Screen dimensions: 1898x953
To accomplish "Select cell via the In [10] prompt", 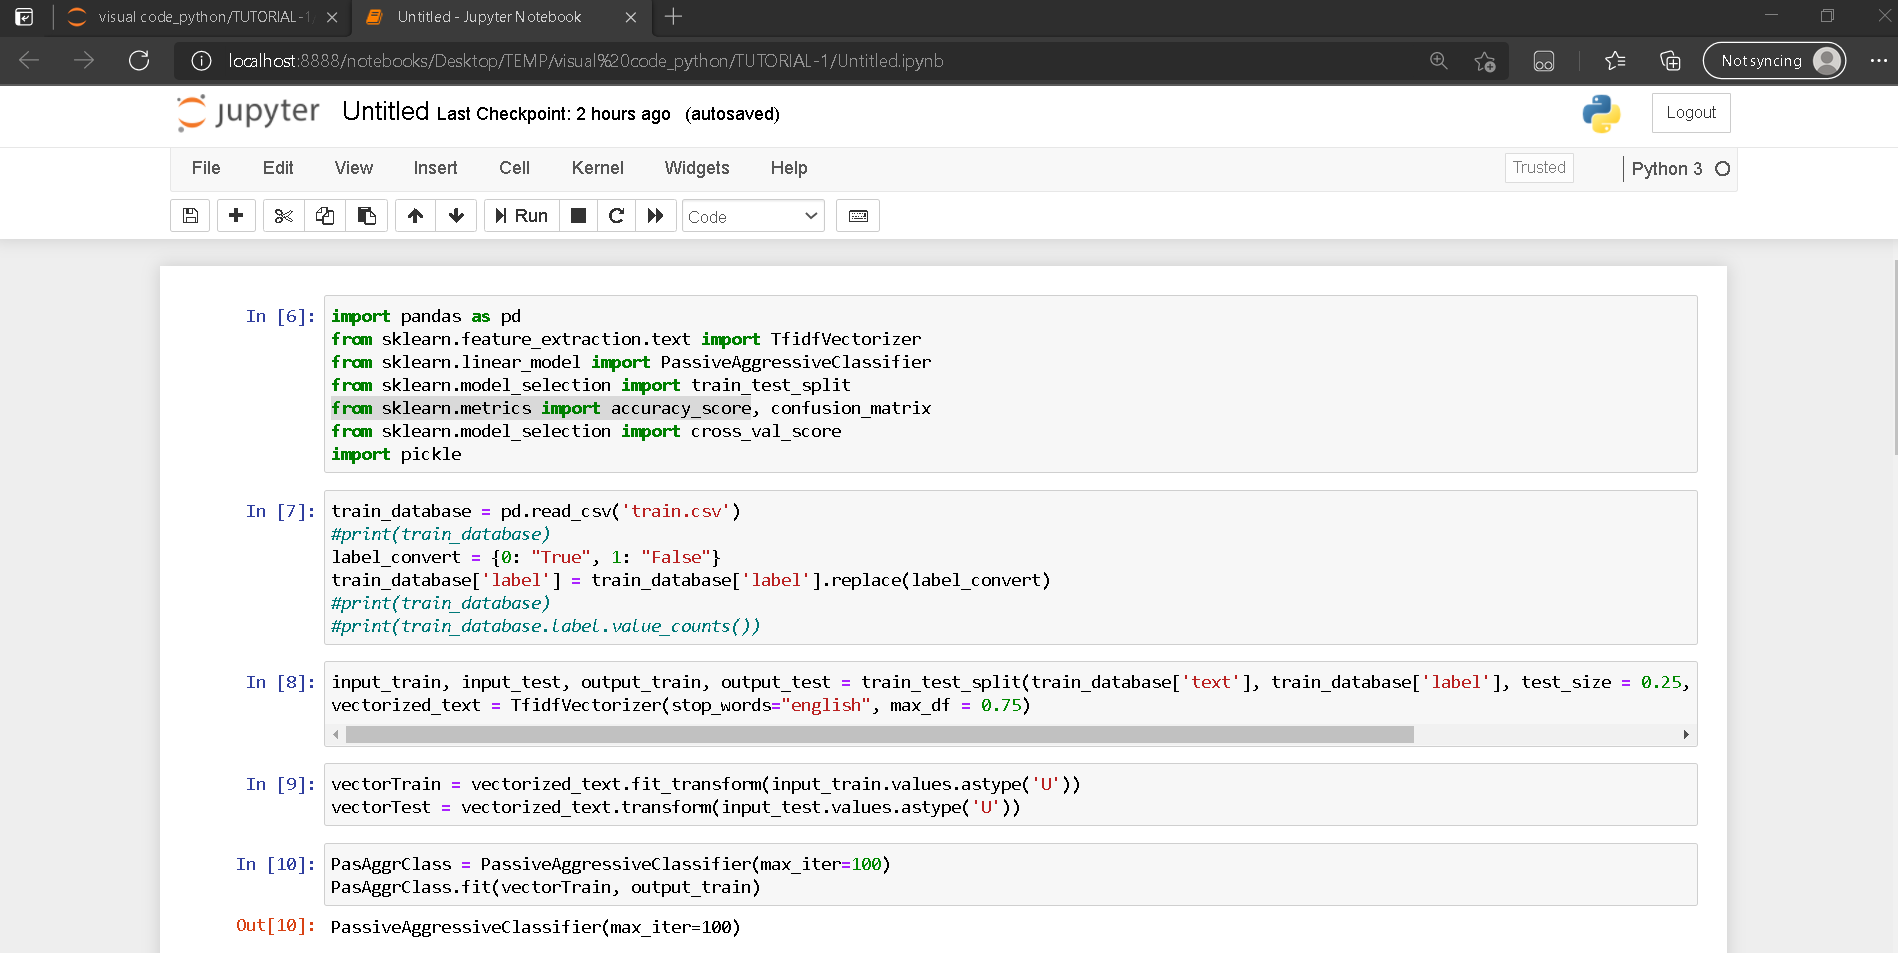I will coord(275,864).
